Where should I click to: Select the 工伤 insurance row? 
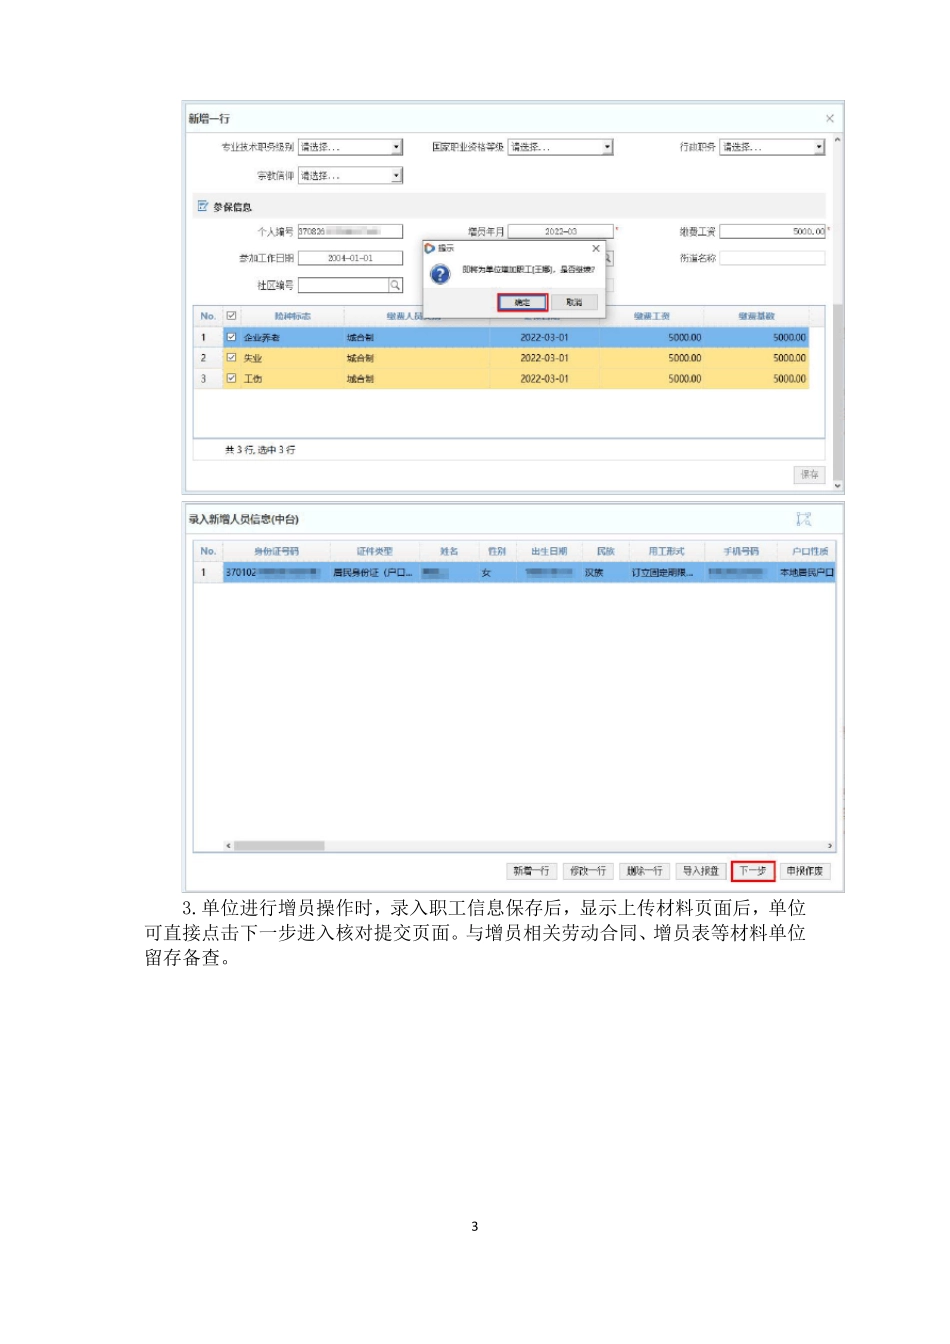click(x=501, y=379)
